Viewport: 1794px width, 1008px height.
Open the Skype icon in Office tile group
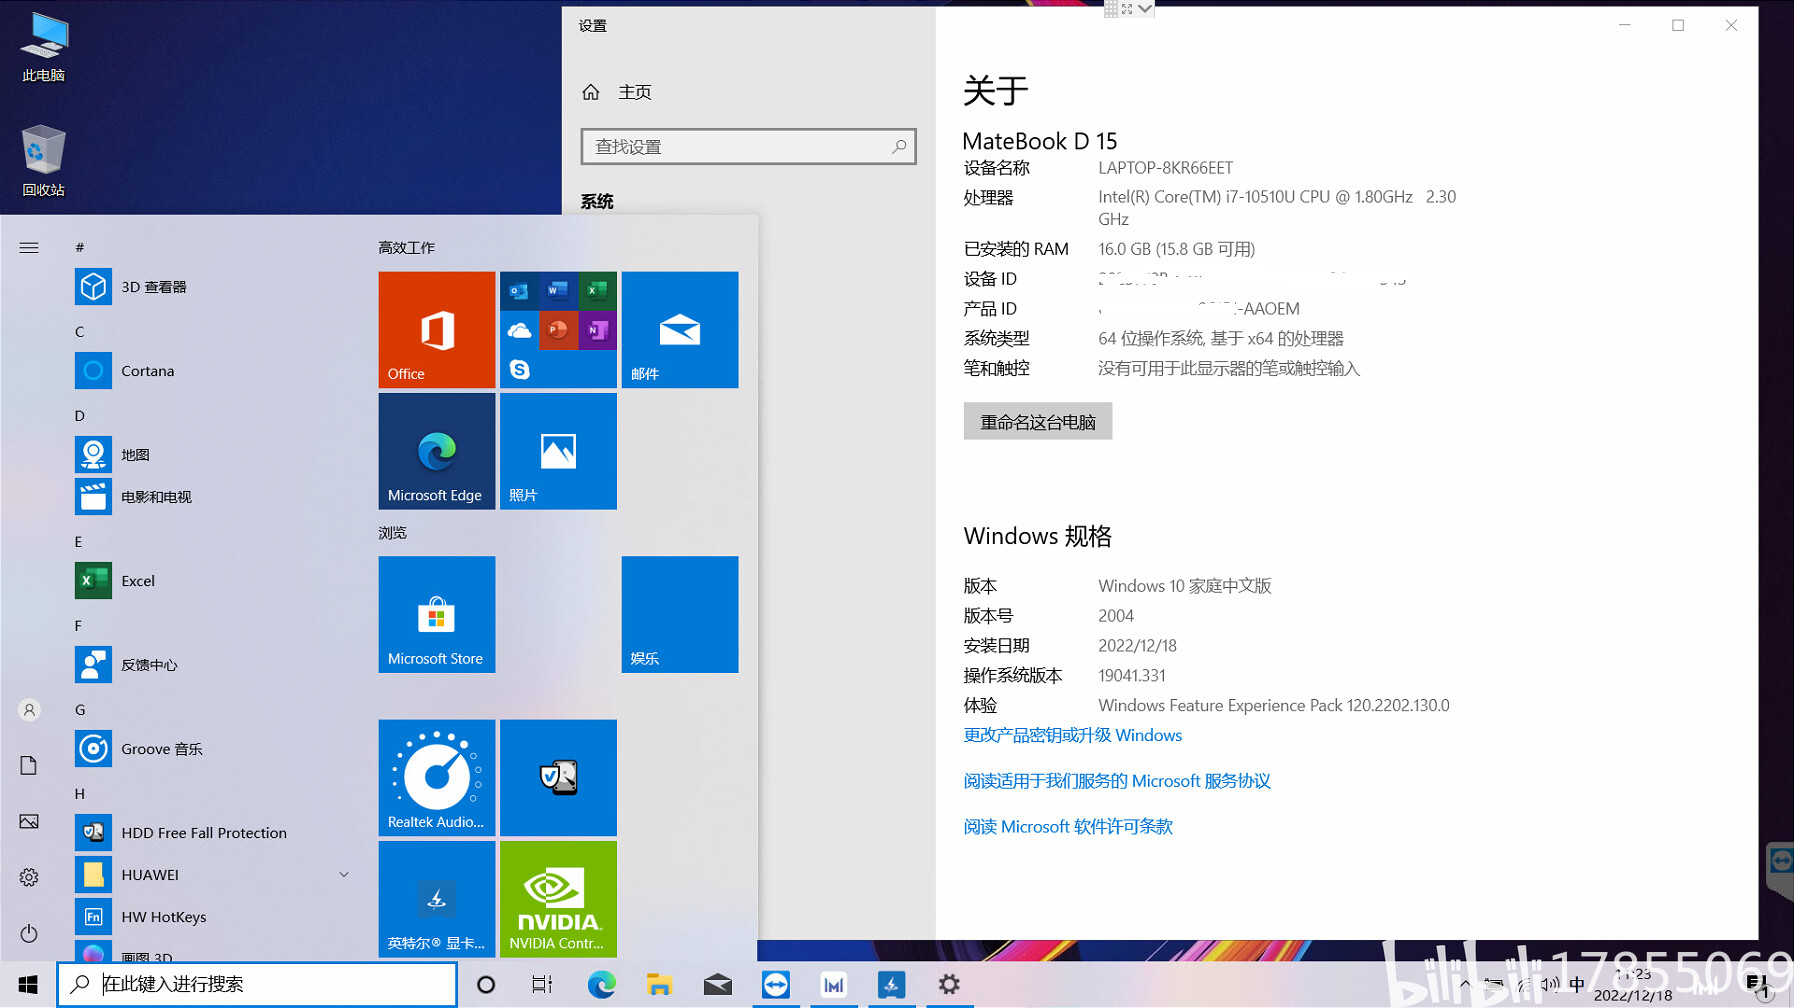519,369
